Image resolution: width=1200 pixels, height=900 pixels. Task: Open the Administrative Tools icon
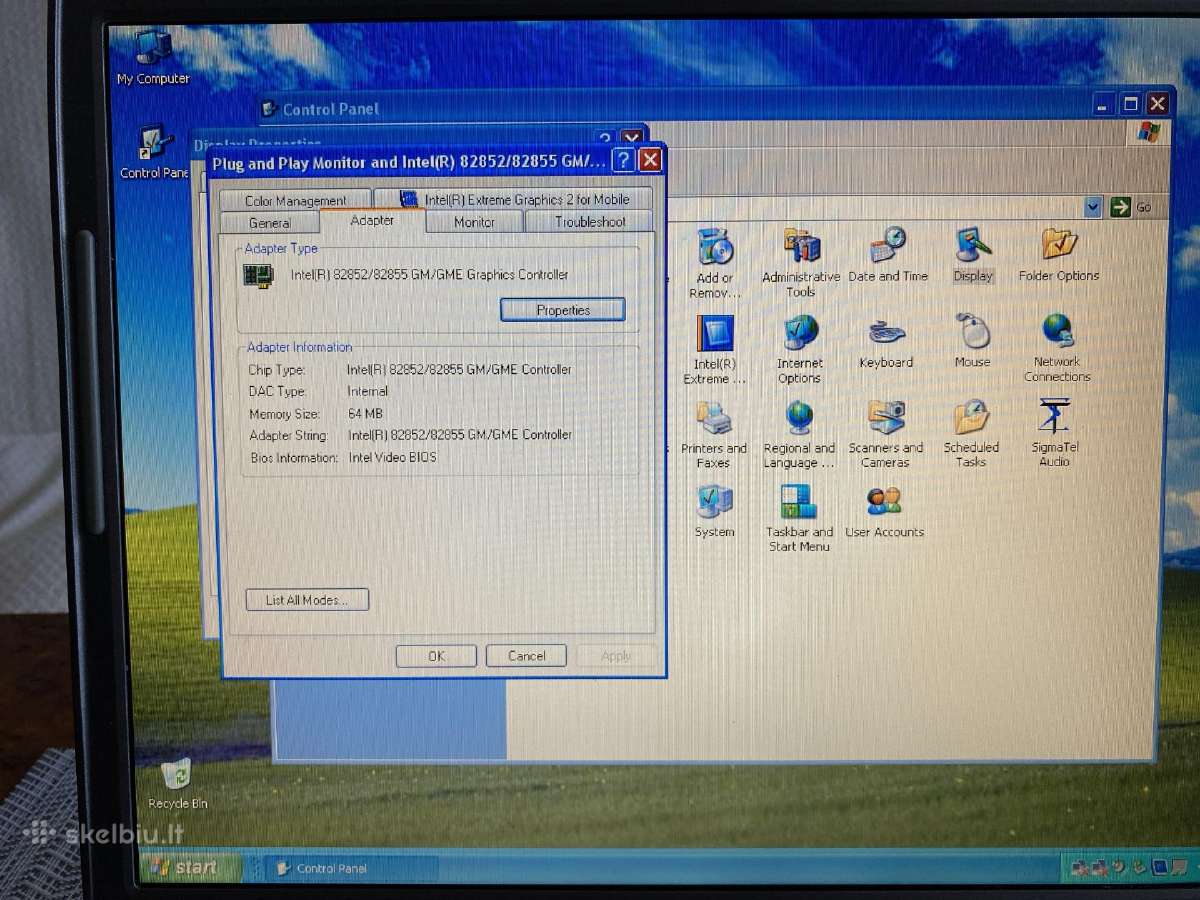click(x=800, y=263)
